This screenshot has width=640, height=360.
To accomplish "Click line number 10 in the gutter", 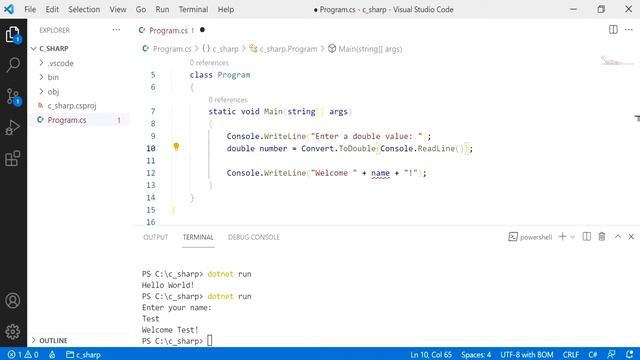I will pos(151,149).
